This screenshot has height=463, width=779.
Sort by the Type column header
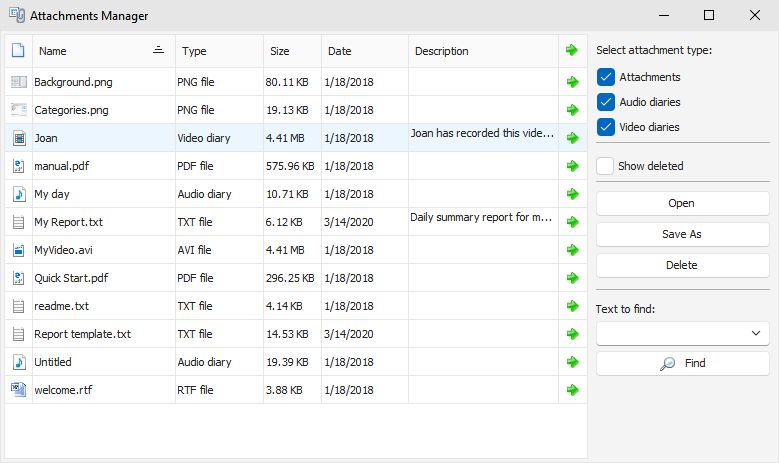point(219,51)
